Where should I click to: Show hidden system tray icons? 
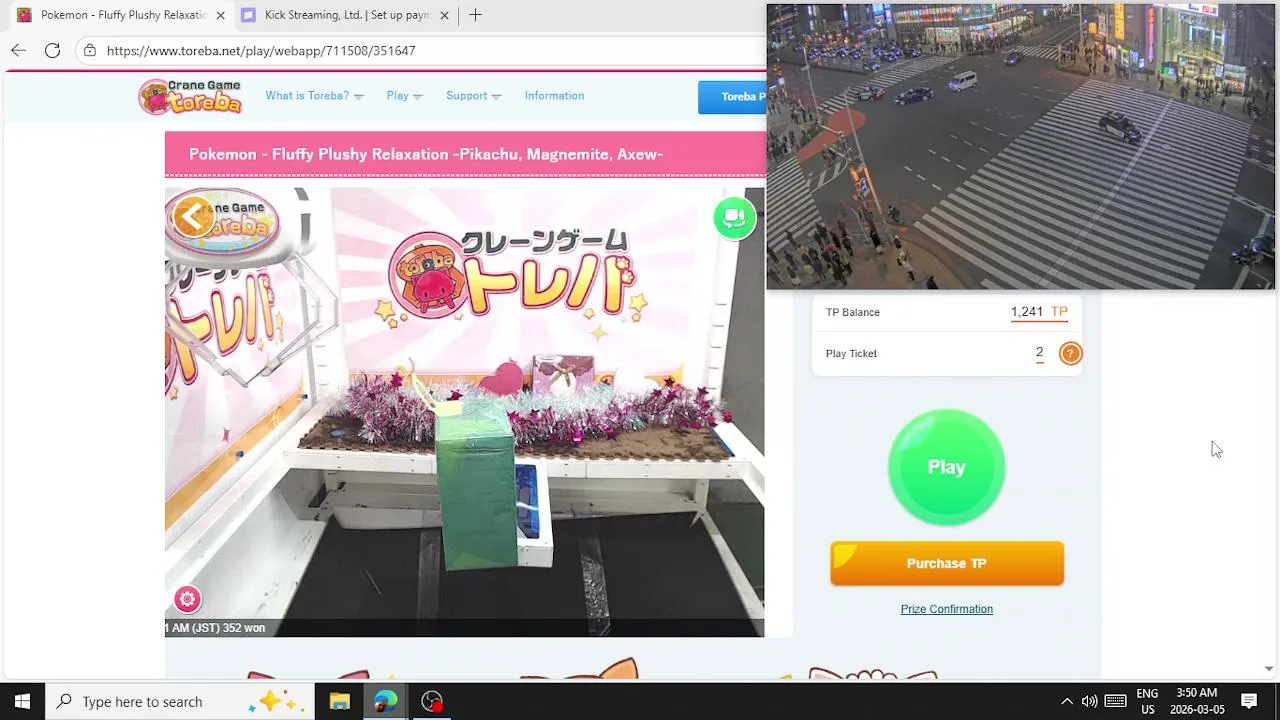click(x=1066, y=701)
